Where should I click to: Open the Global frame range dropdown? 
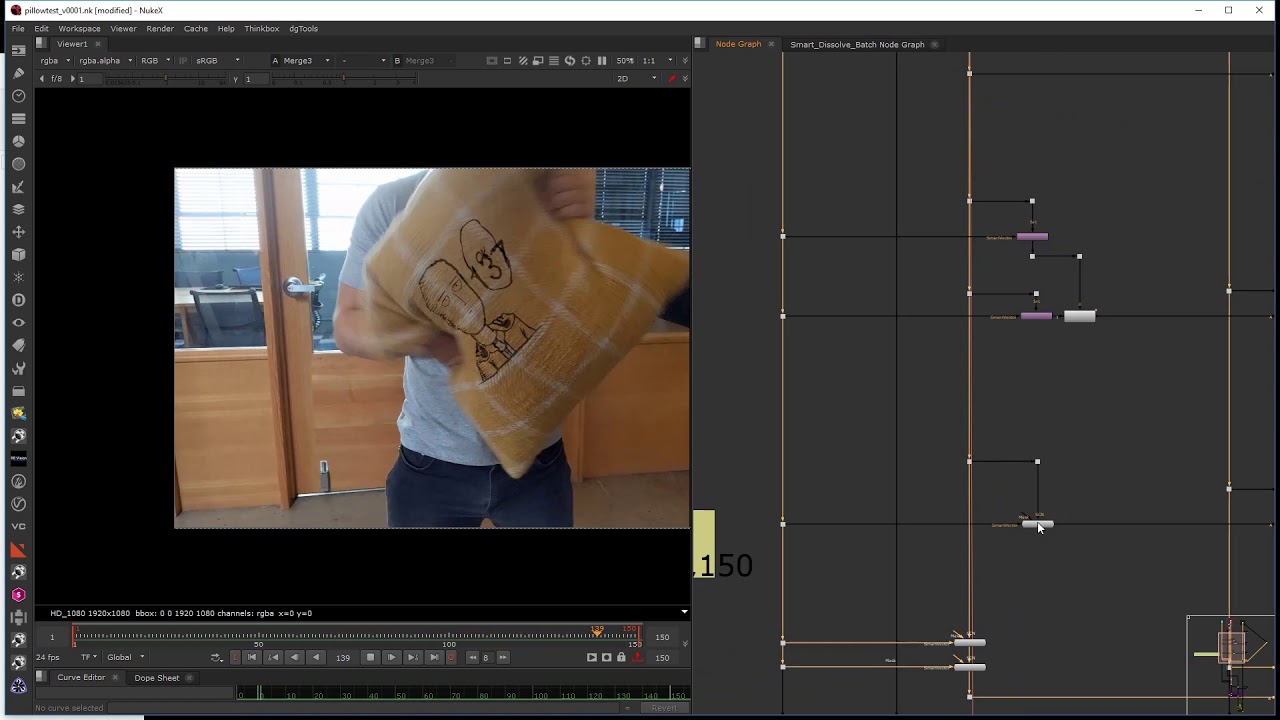click(x=125, y=657)
